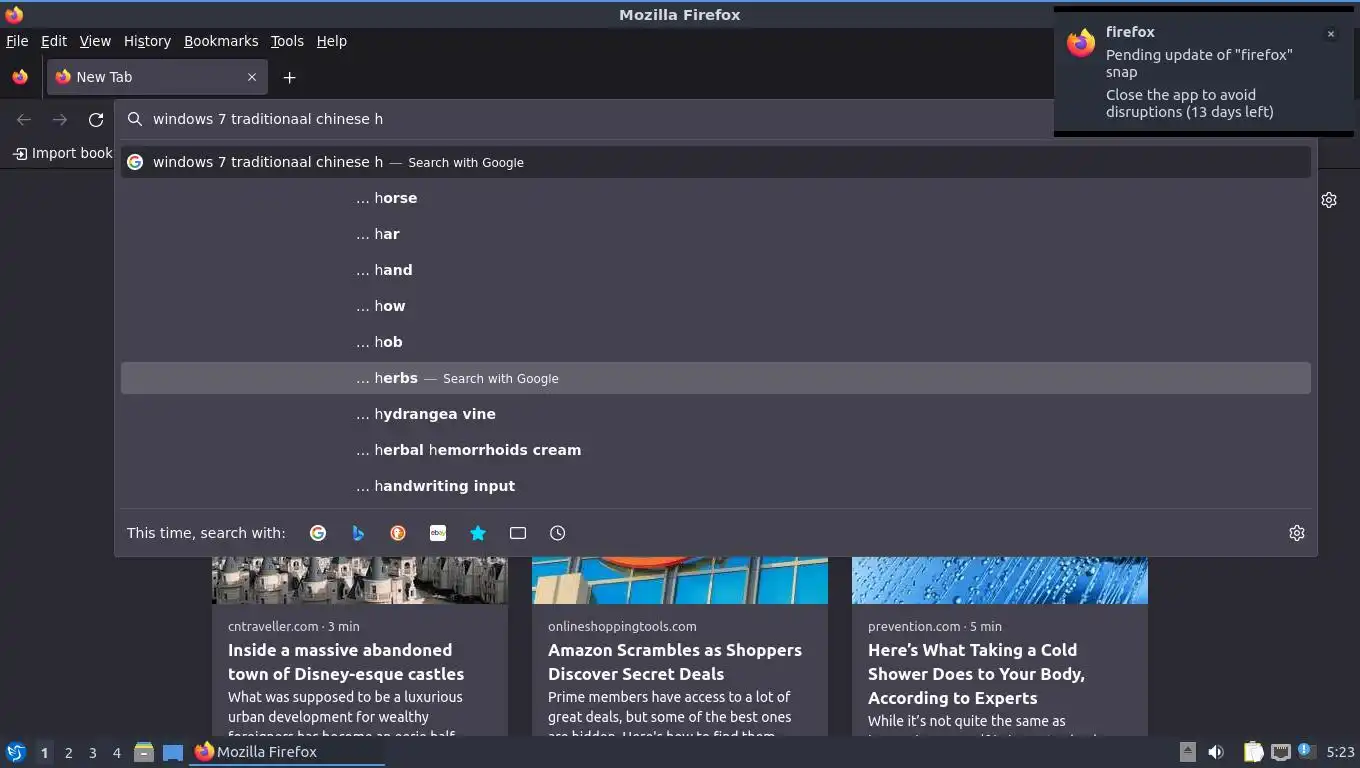Select the 'hand' search suggestion
This screenshot has height=768, width=1360.
click(716, 270)
